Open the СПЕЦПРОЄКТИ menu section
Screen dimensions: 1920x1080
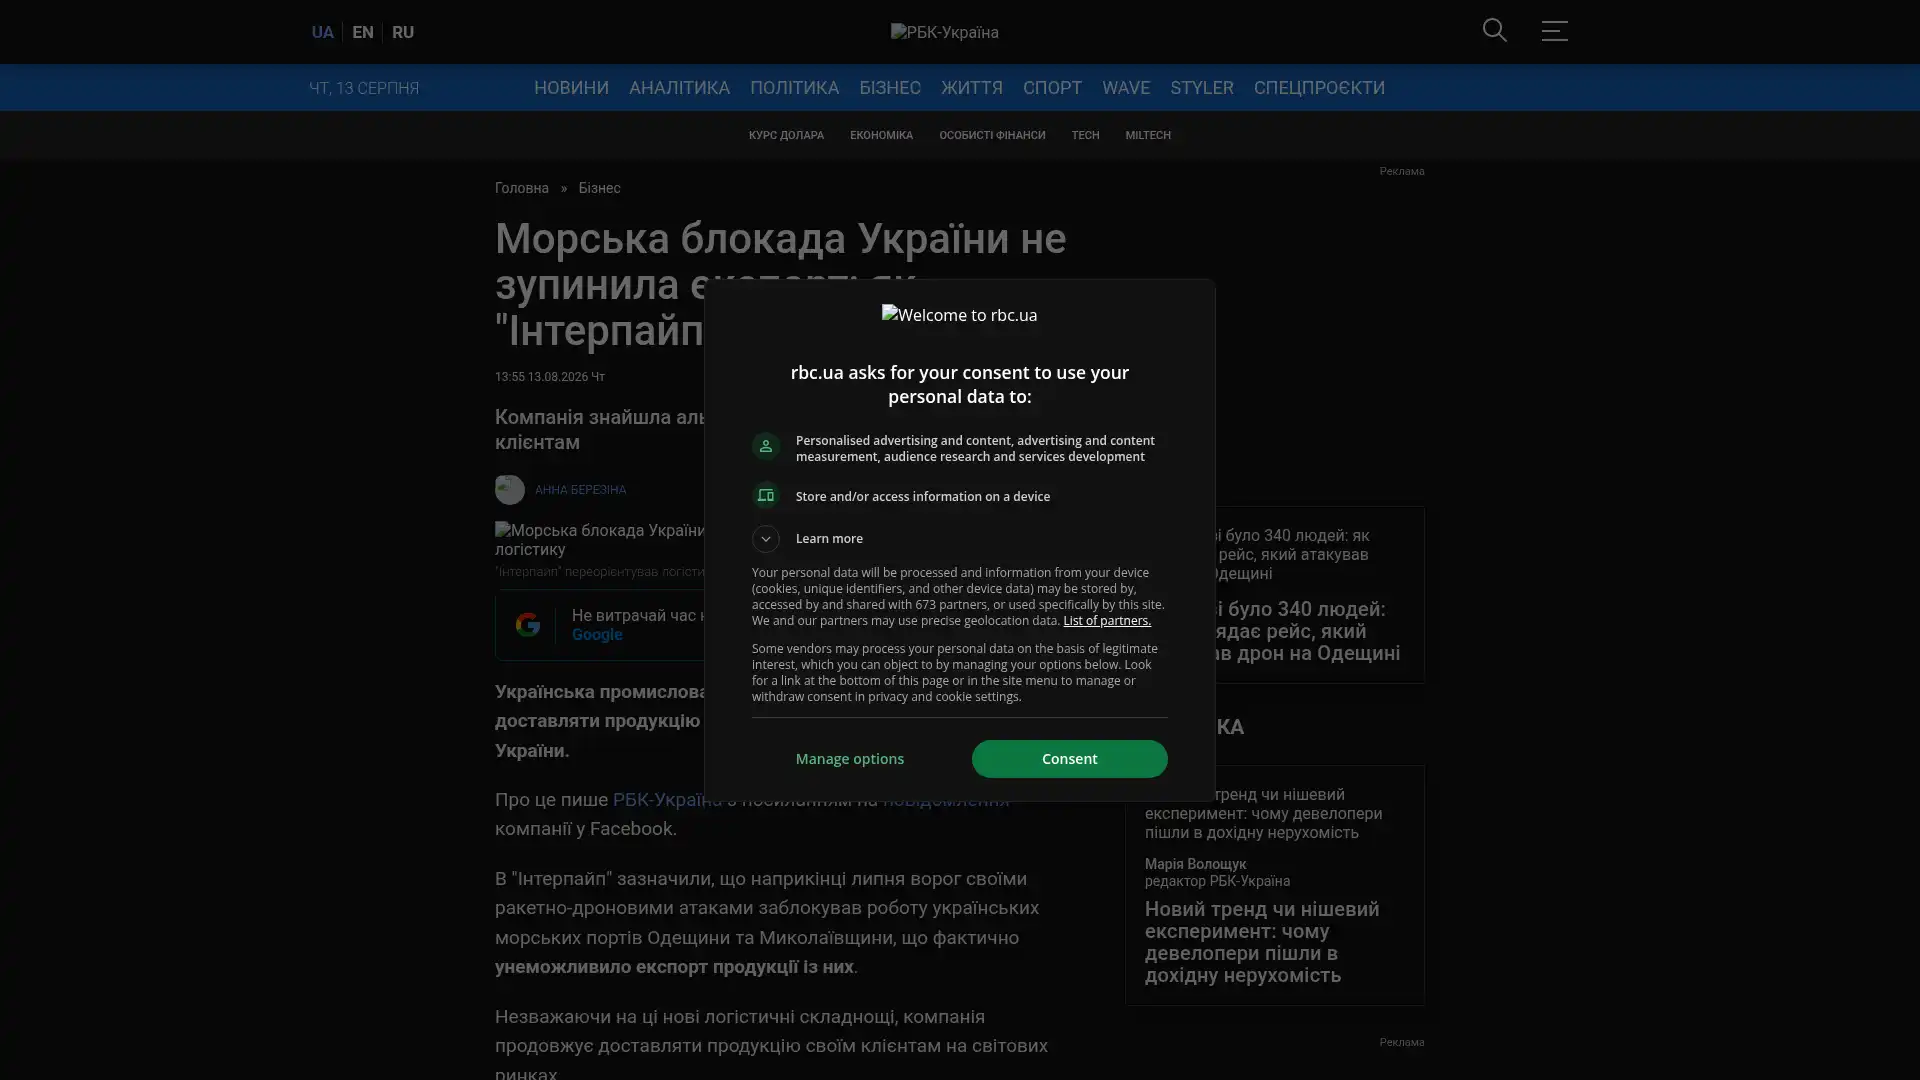[1319, 88]
